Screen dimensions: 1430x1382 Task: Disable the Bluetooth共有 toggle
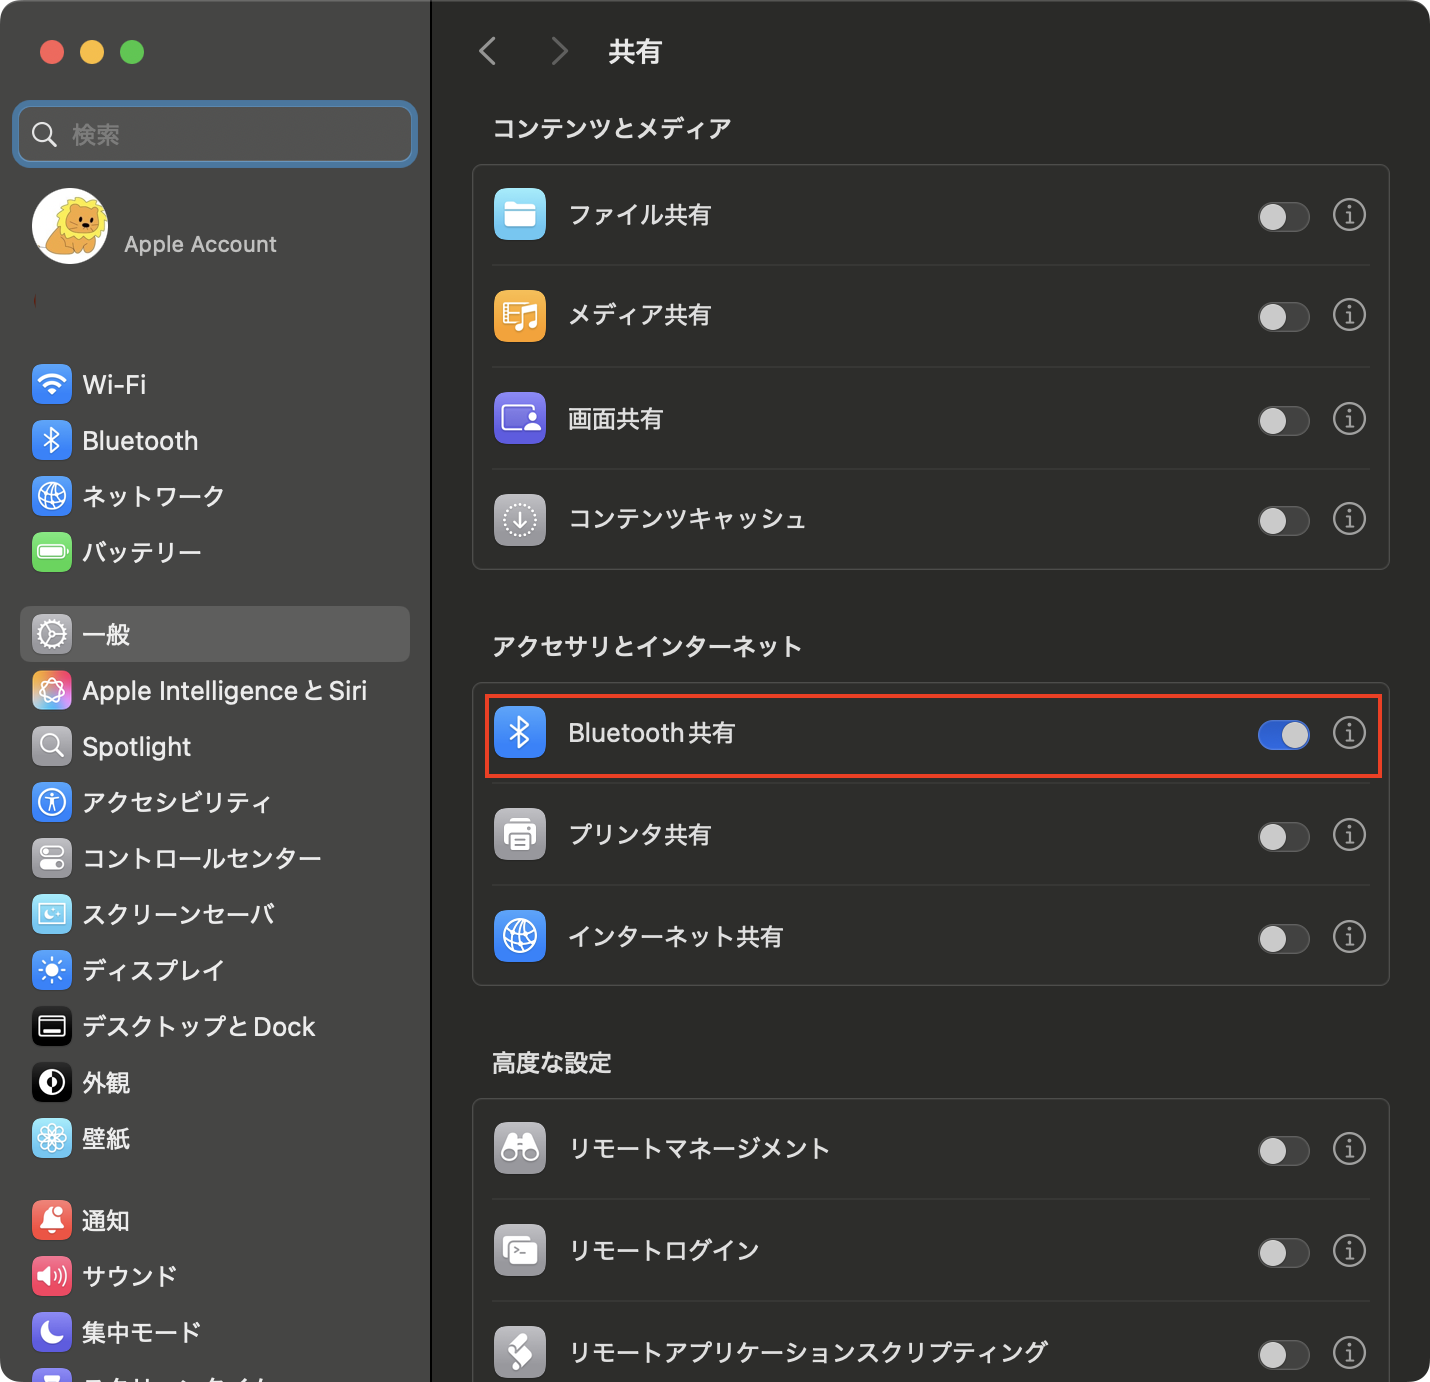point(1283,735)
